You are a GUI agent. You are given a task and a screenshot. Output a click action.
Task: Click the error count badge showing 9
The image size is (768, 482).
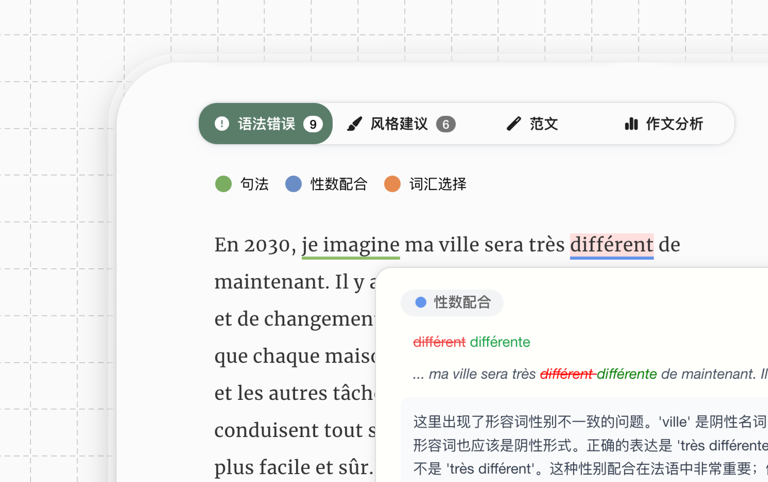[313, 124]
